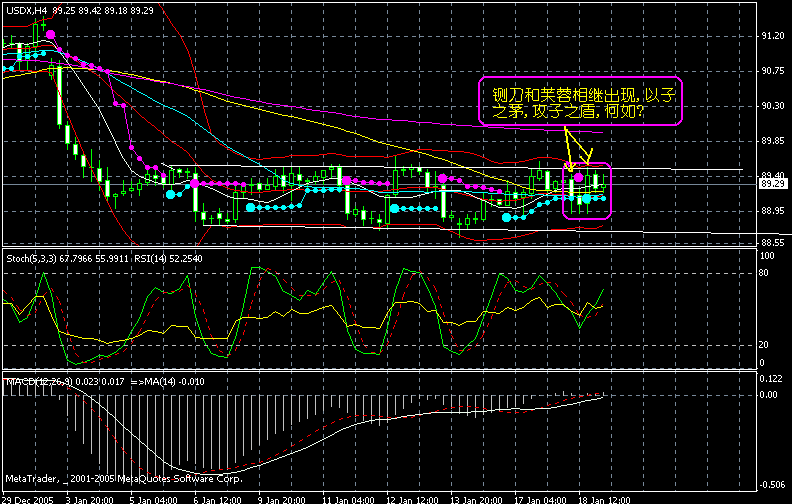Click the 0.00 value on MACD scale
This screenshot has width=792, height=504.
coord(768,395)
